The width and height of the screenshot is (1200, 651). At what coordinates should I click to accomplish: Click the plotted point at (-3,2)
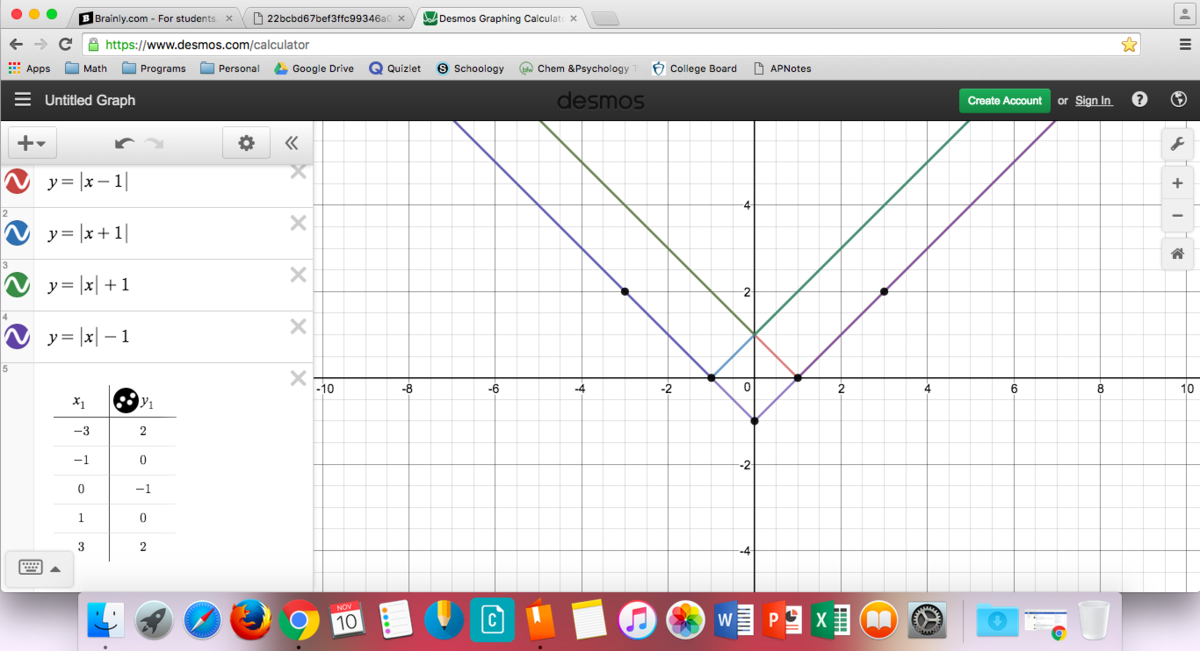coord(625,291)
